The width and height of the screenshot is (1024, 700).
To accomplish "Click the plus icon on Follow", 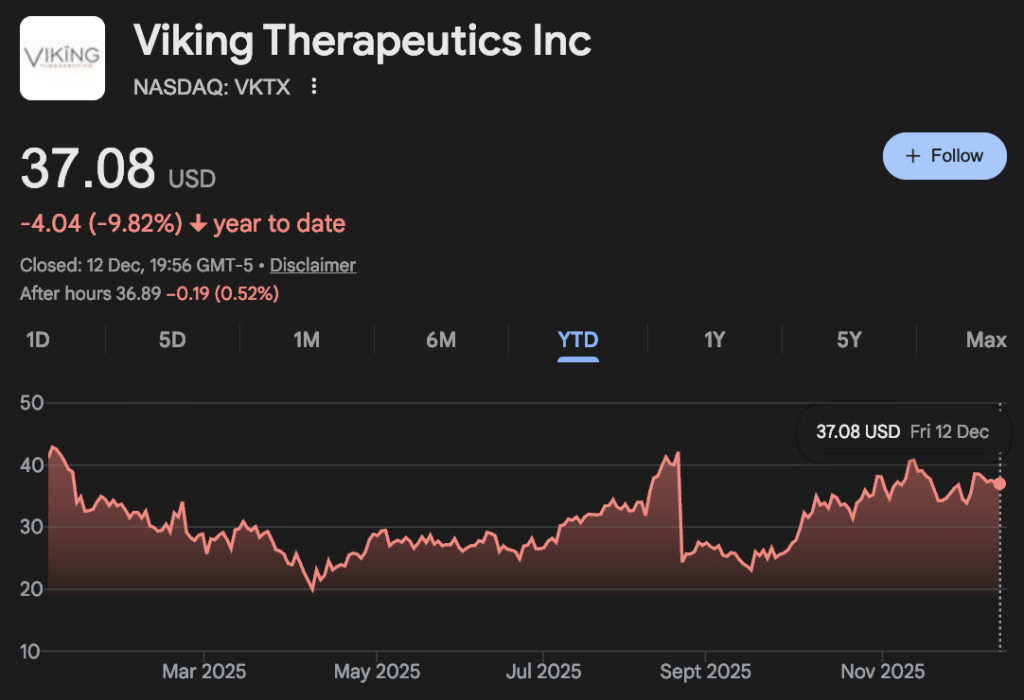I will (912, 156).
